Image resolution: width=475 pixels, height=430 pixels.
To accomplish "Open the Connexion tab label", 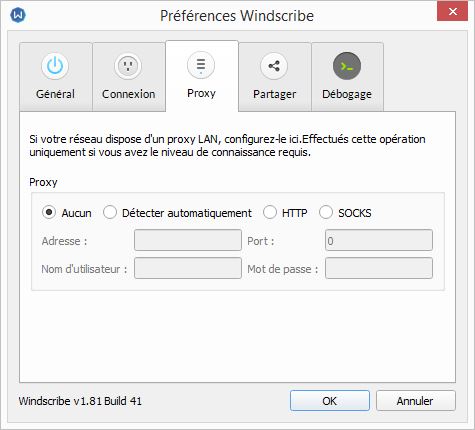I will point(128,94).
